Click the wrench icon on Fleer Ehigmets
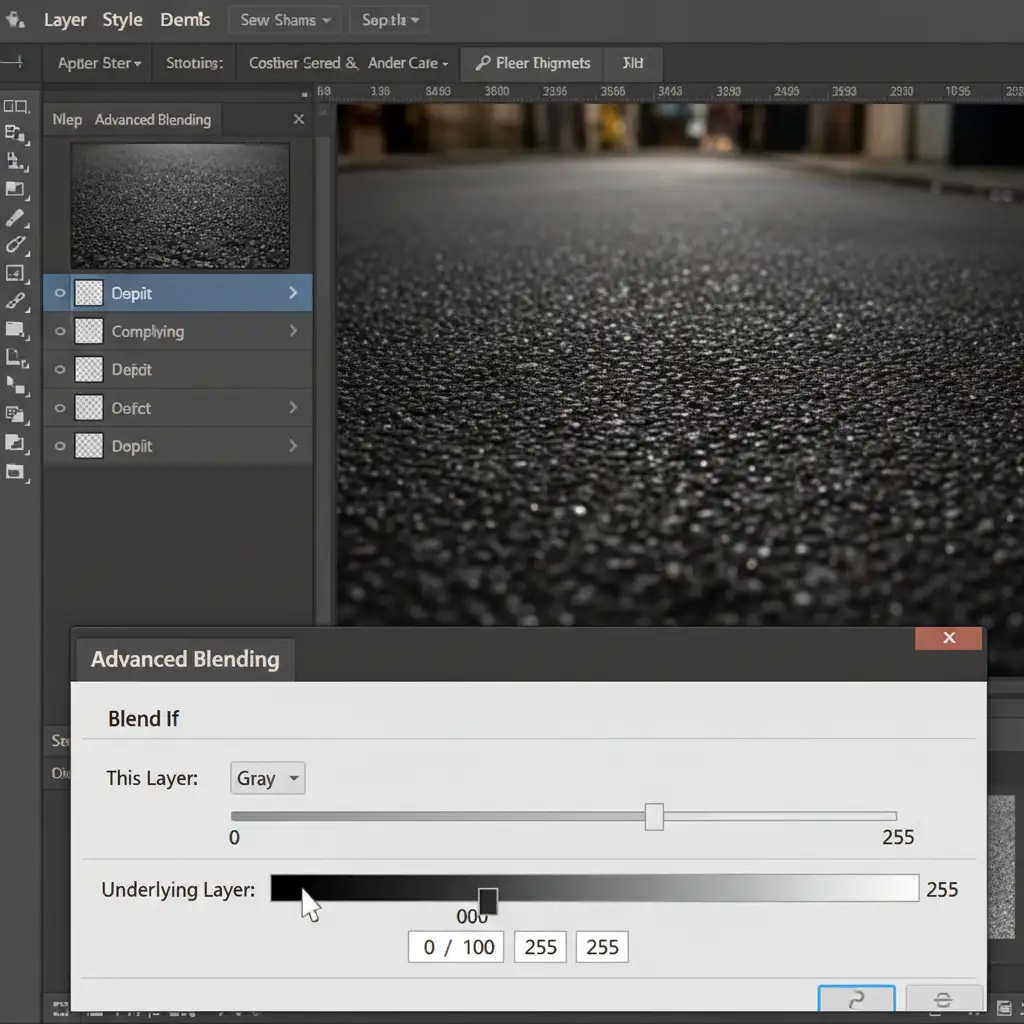The height and width of the screenshot is (1024, 1024). coord(483,63)
